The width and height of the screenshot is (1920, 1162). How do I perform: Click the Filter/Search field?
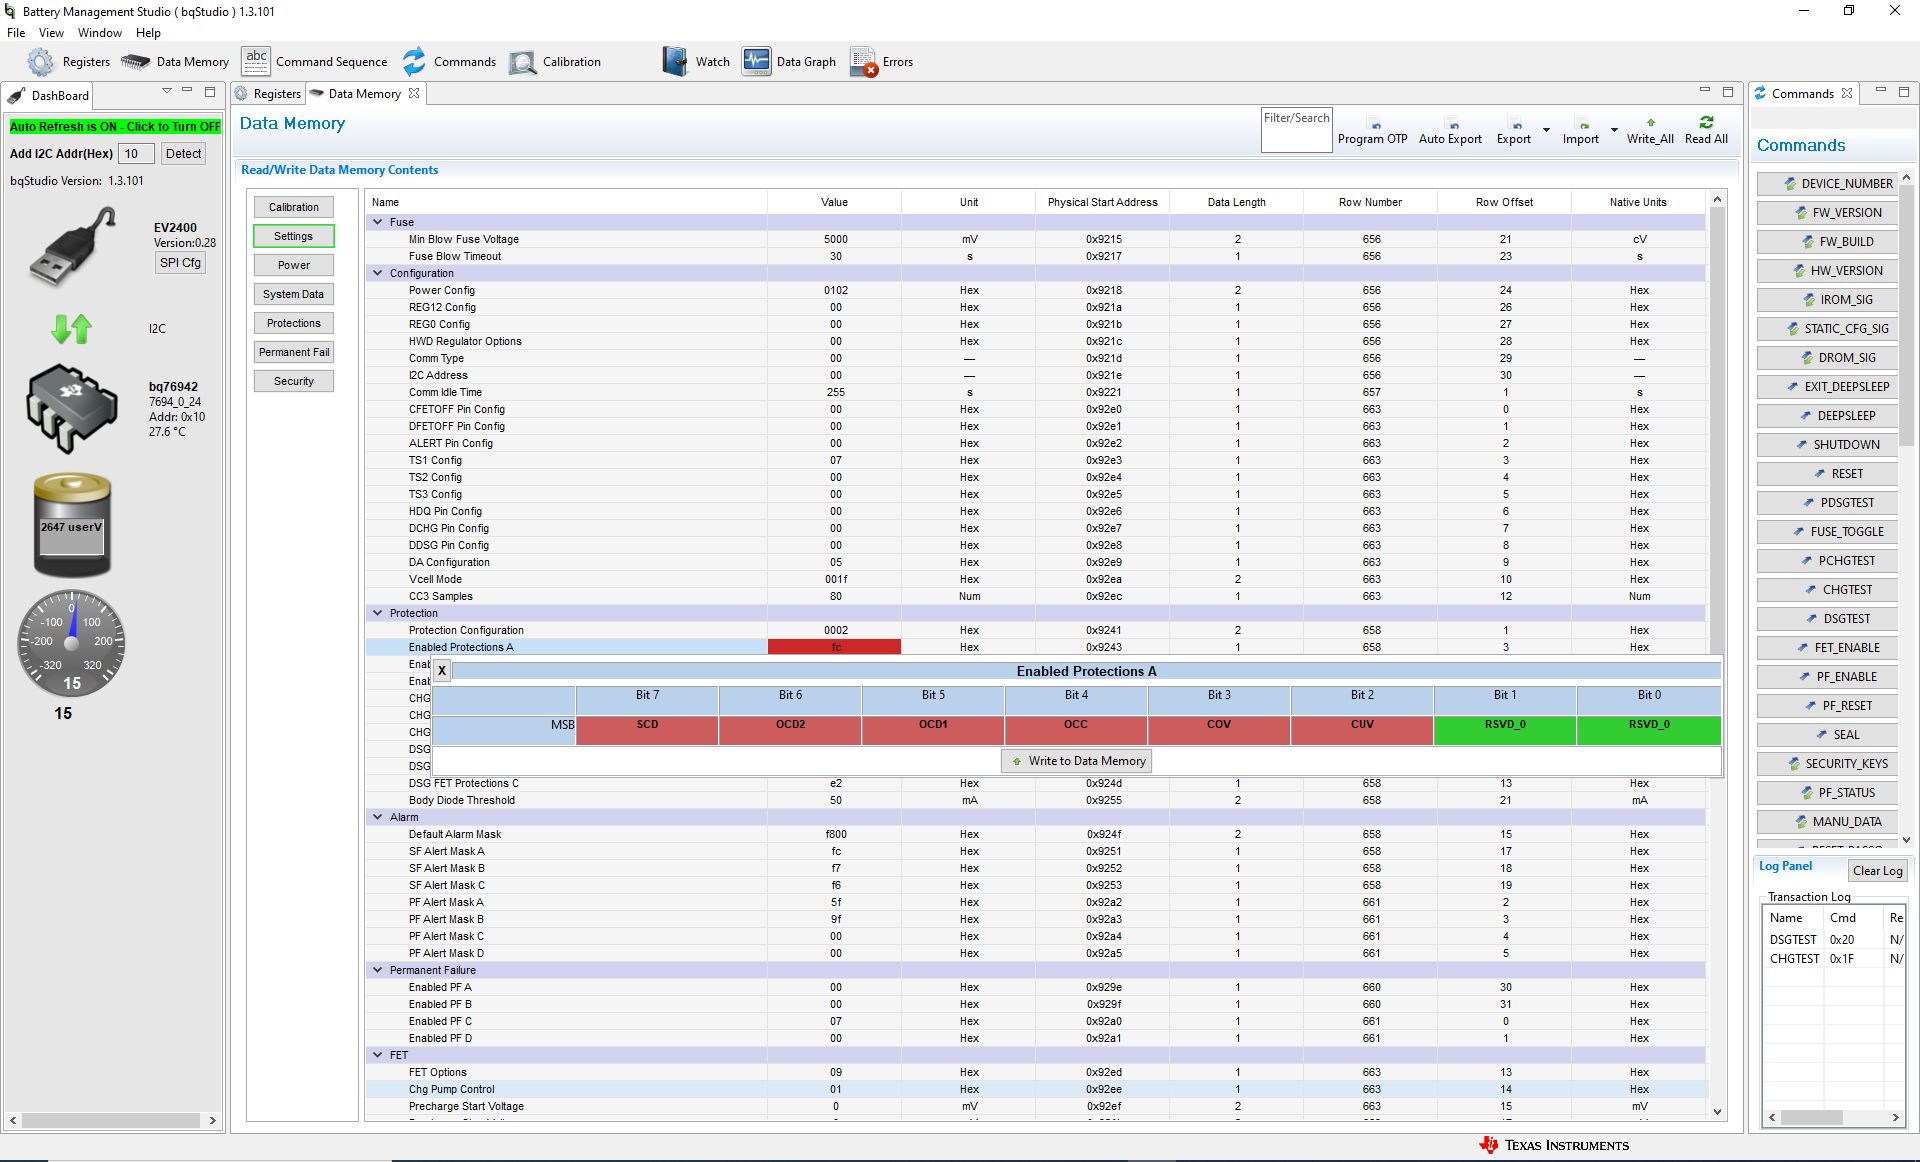[1297, 130]
